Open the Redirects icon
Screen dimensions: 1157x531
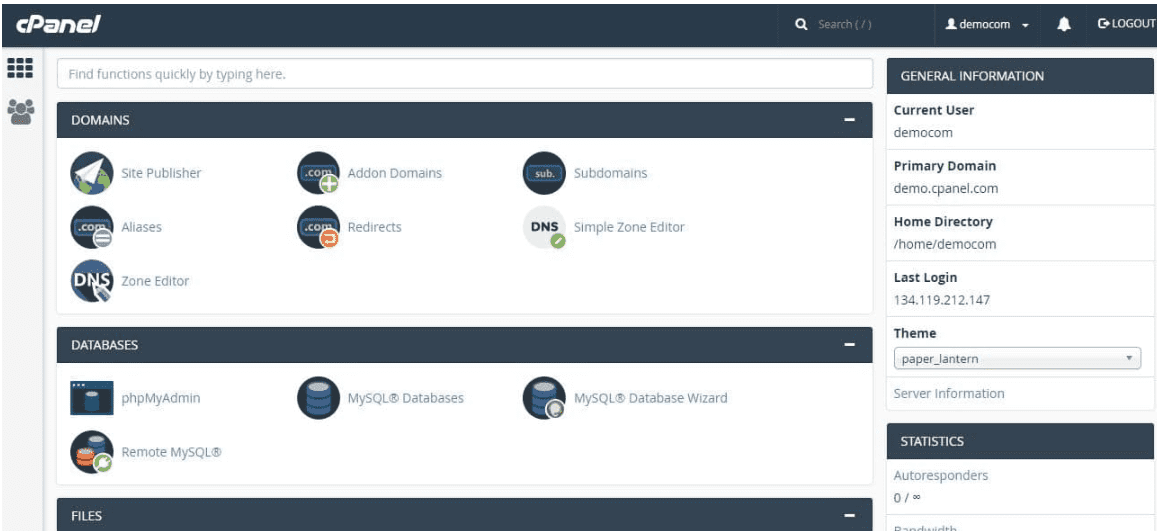[x=318, y=227]
